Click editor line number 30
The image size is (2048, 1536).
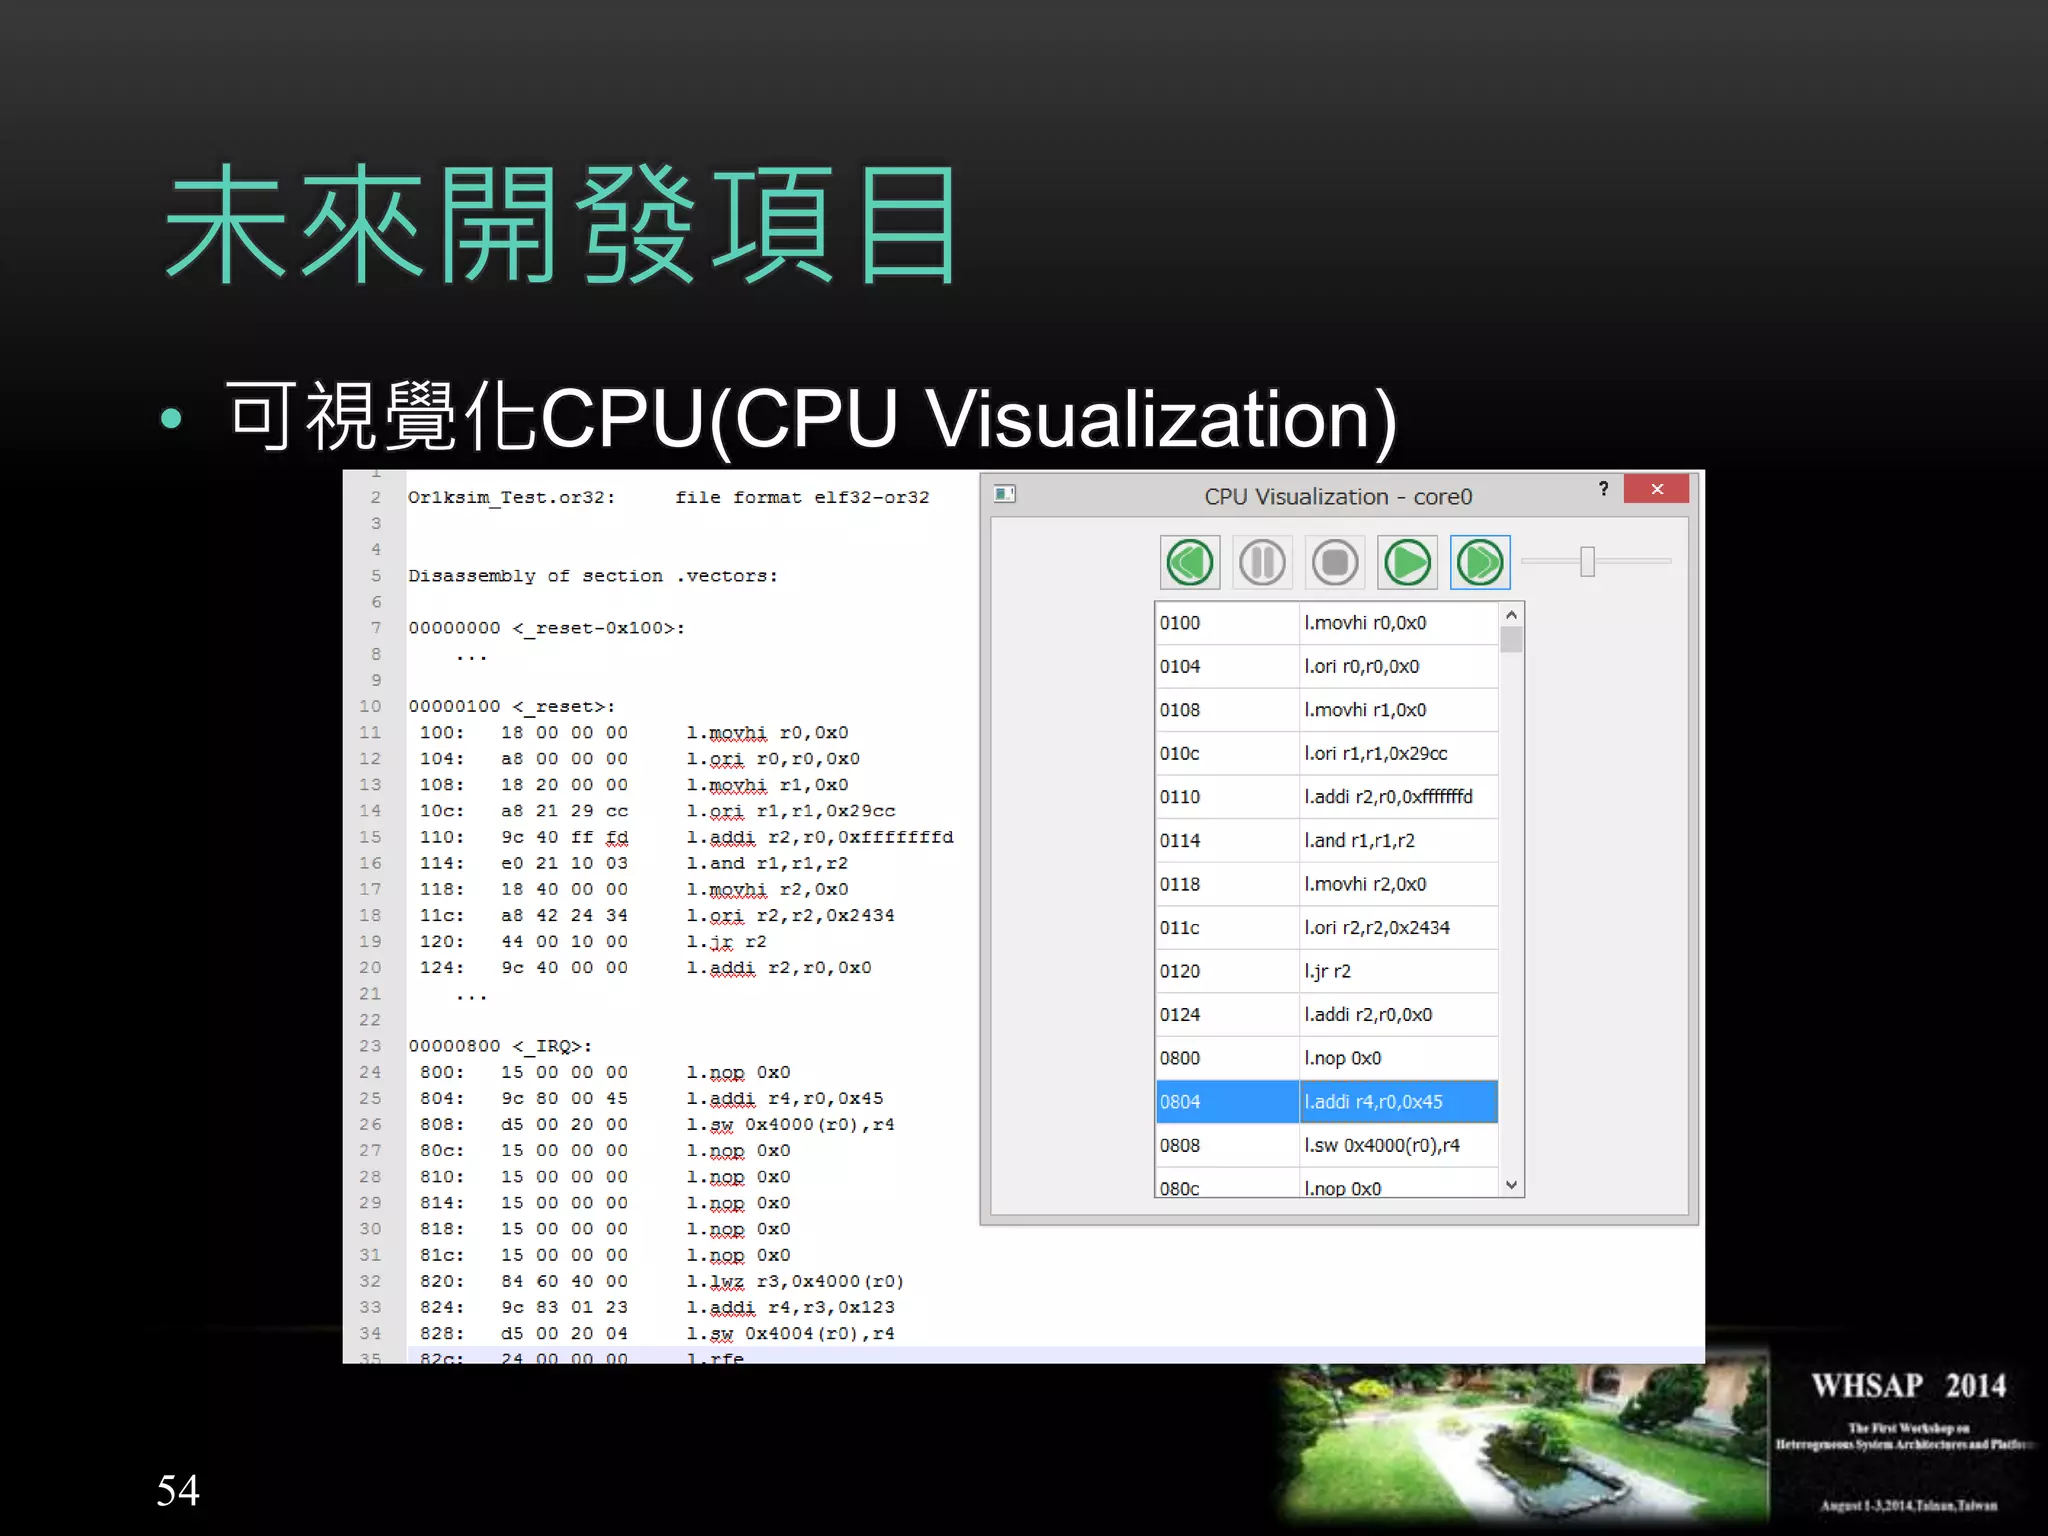370,1229
